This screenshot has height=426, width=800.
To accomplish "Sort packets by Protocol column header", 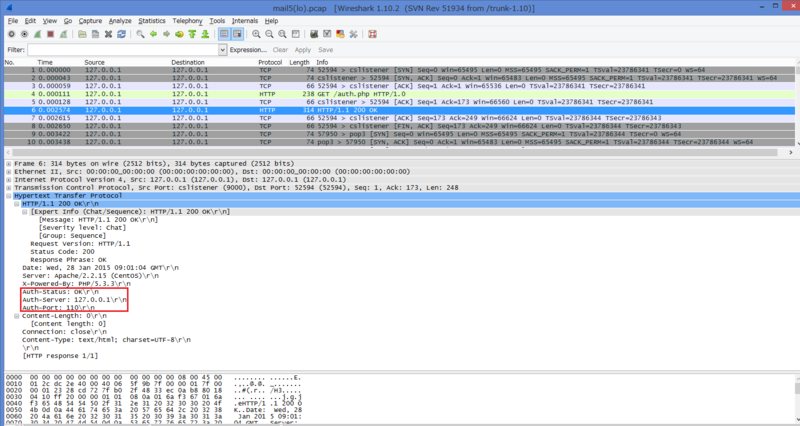I will 270,62.
